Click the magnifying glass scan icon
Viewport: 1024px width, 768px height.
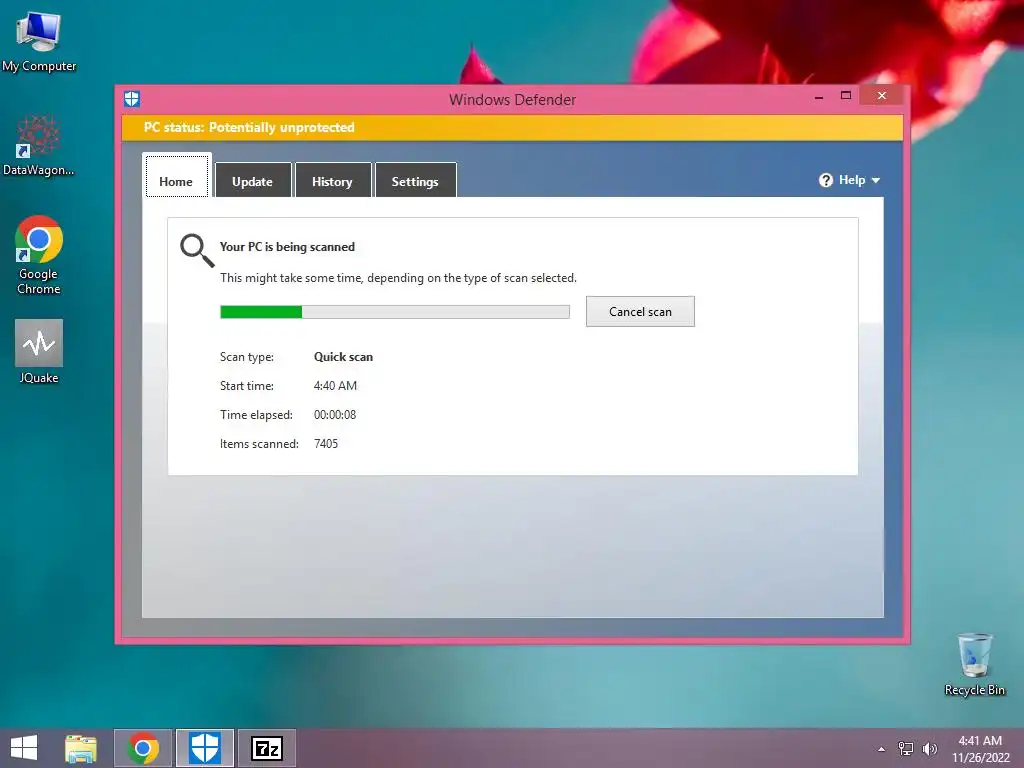197,251
